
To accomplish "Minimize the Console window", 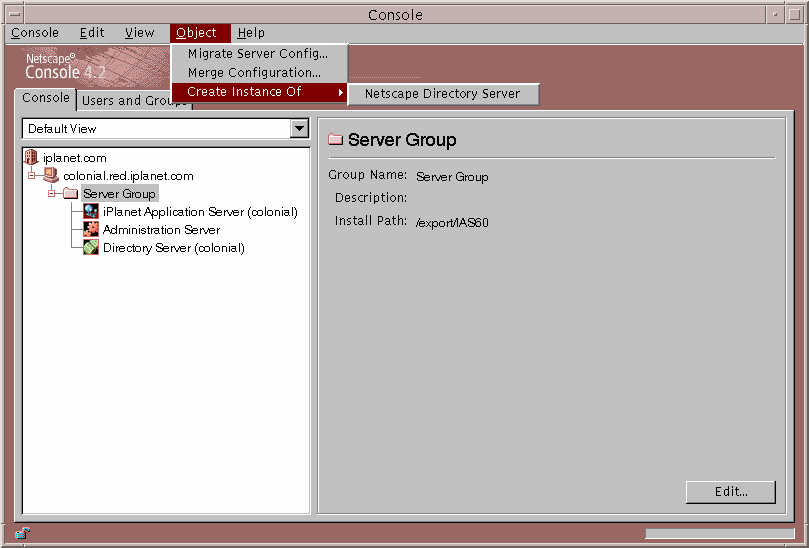I will point(774,14).
